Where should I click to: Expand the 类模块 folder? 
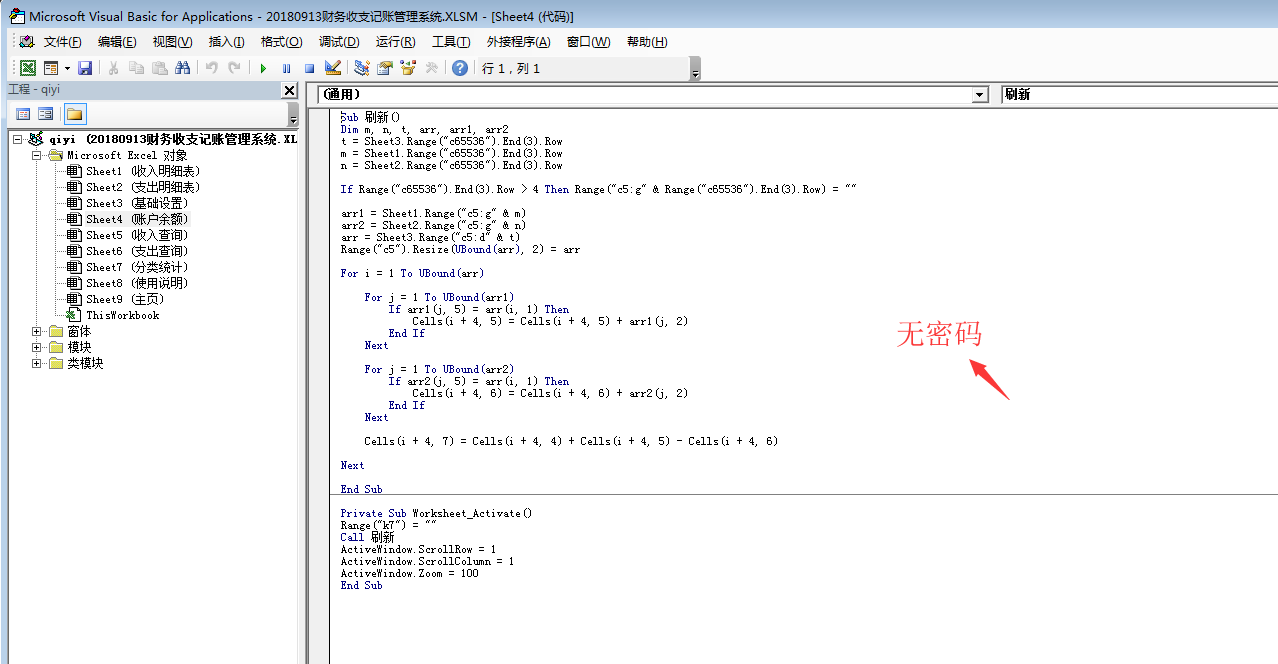point(36,363)
